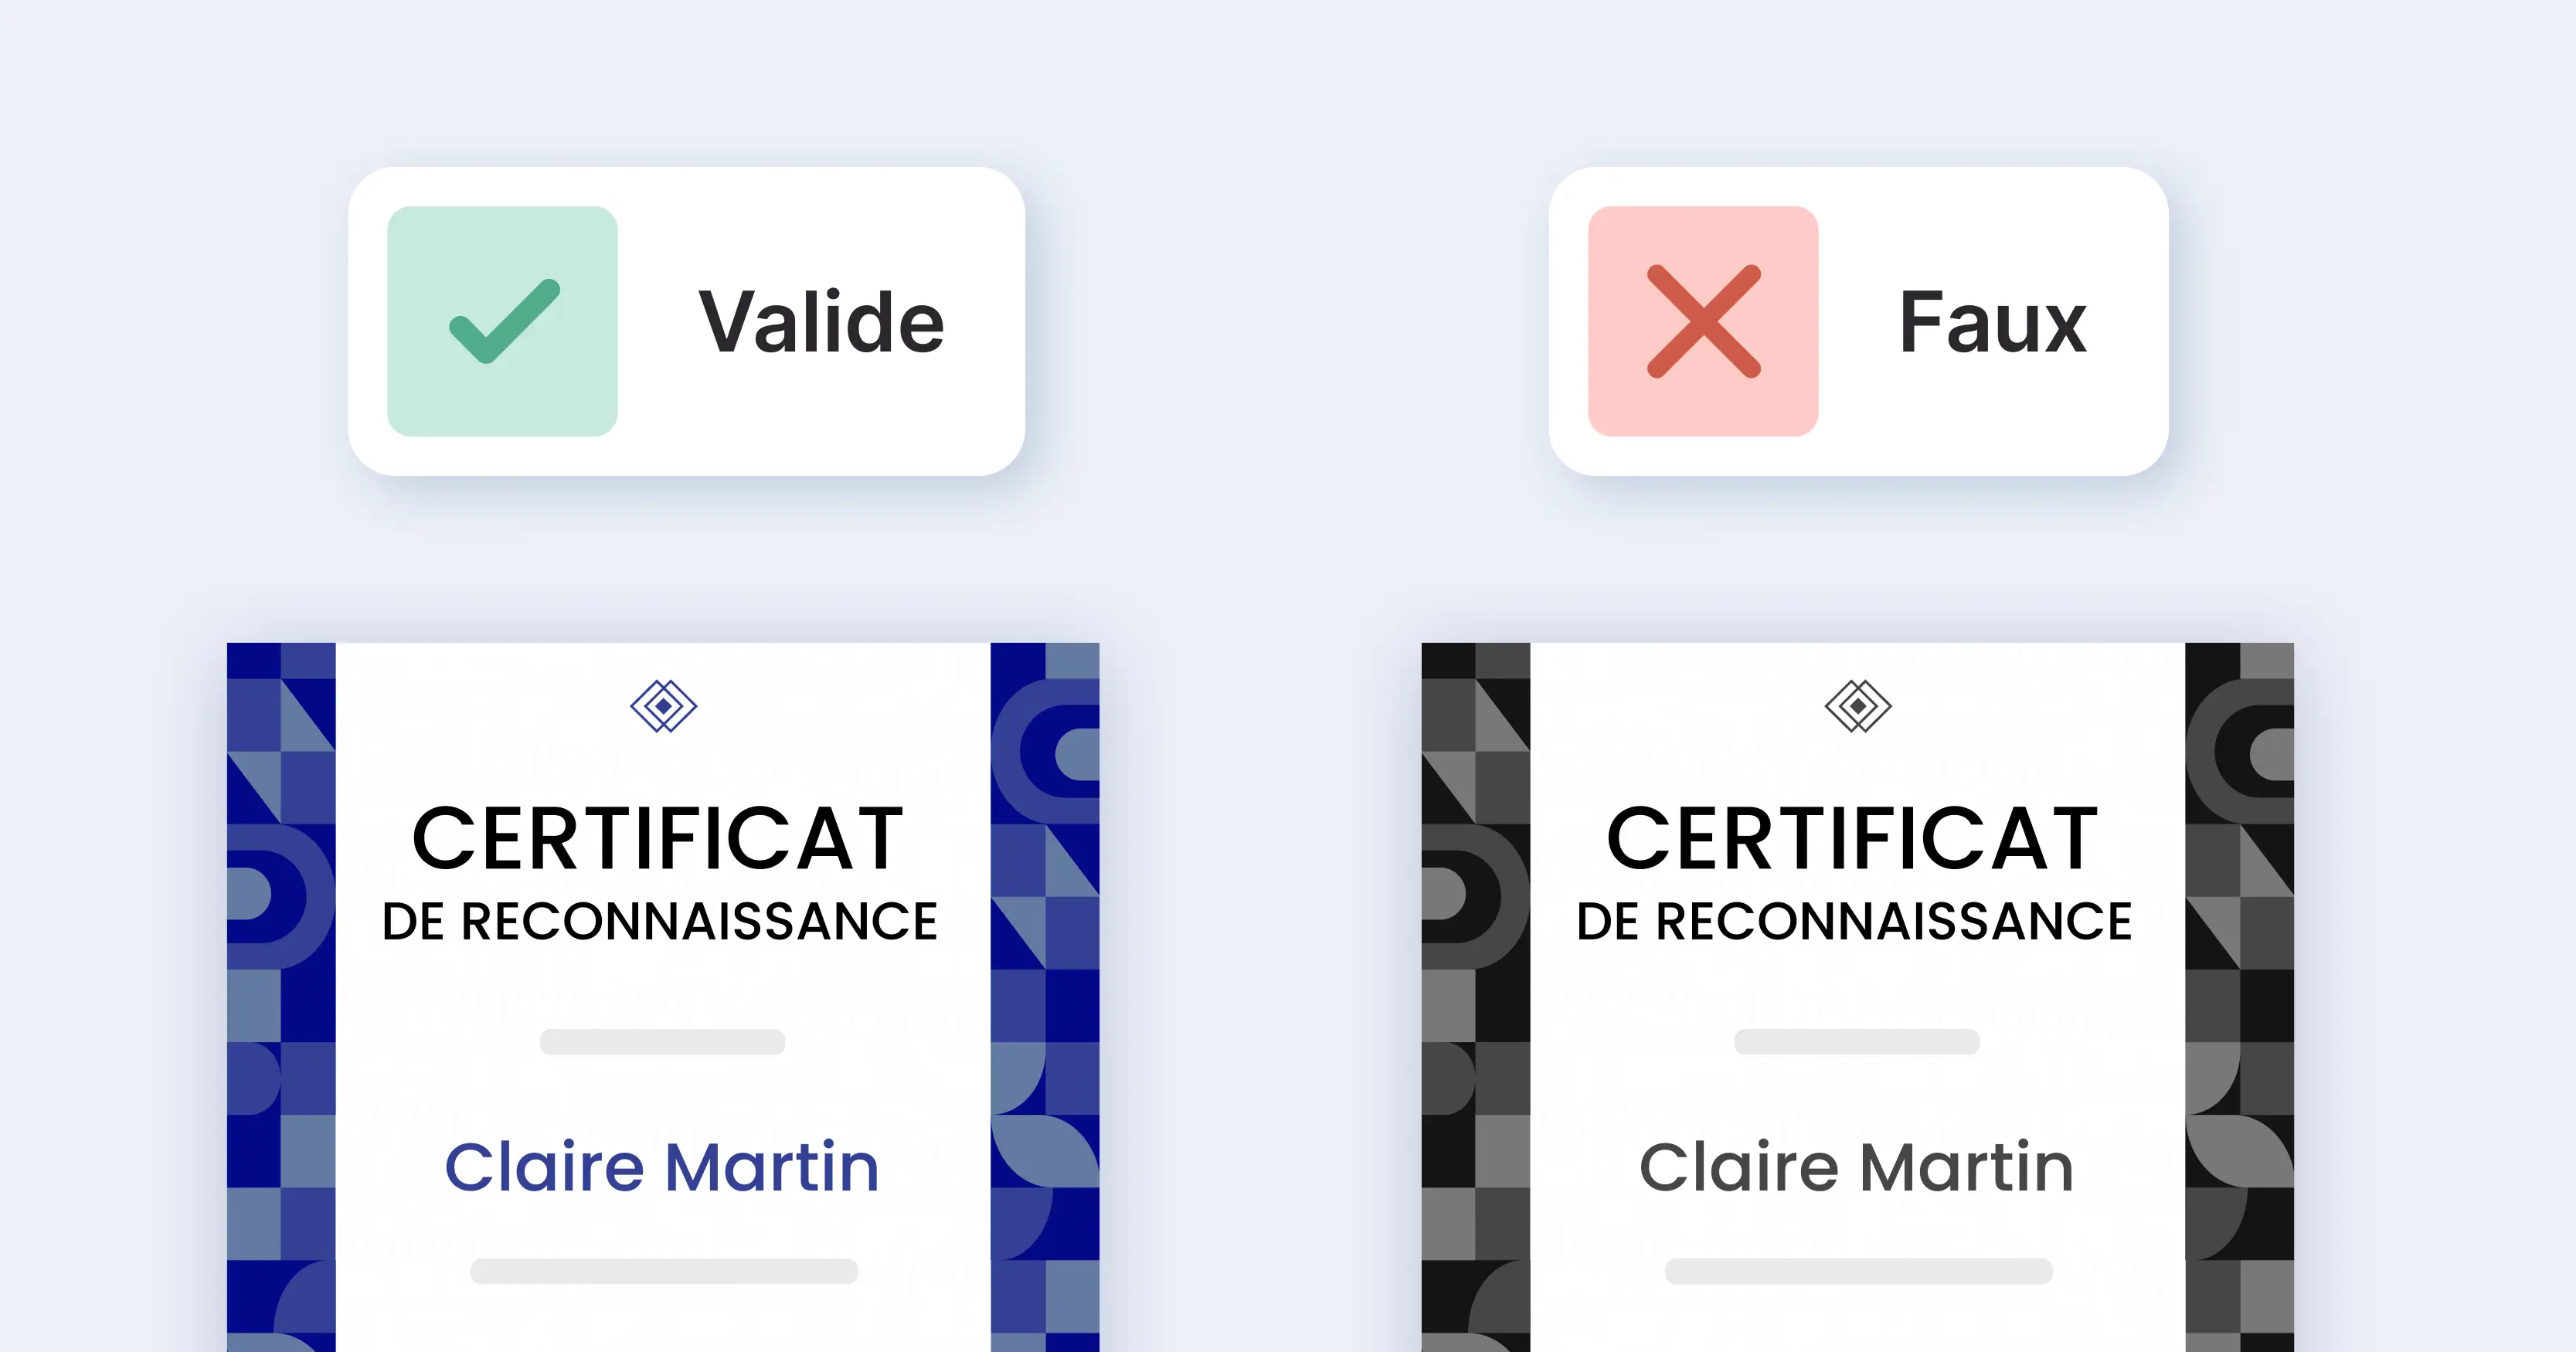2576x1352 pixels.
Task: Click the long placeholder bar below the gray name
Action: (x=1858, y=1271)
